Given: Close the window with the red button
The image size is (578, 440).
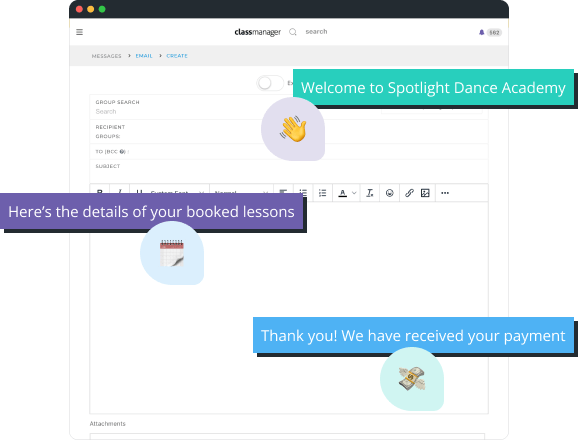Looking at the screenshot, I should (x=79, y=9).
